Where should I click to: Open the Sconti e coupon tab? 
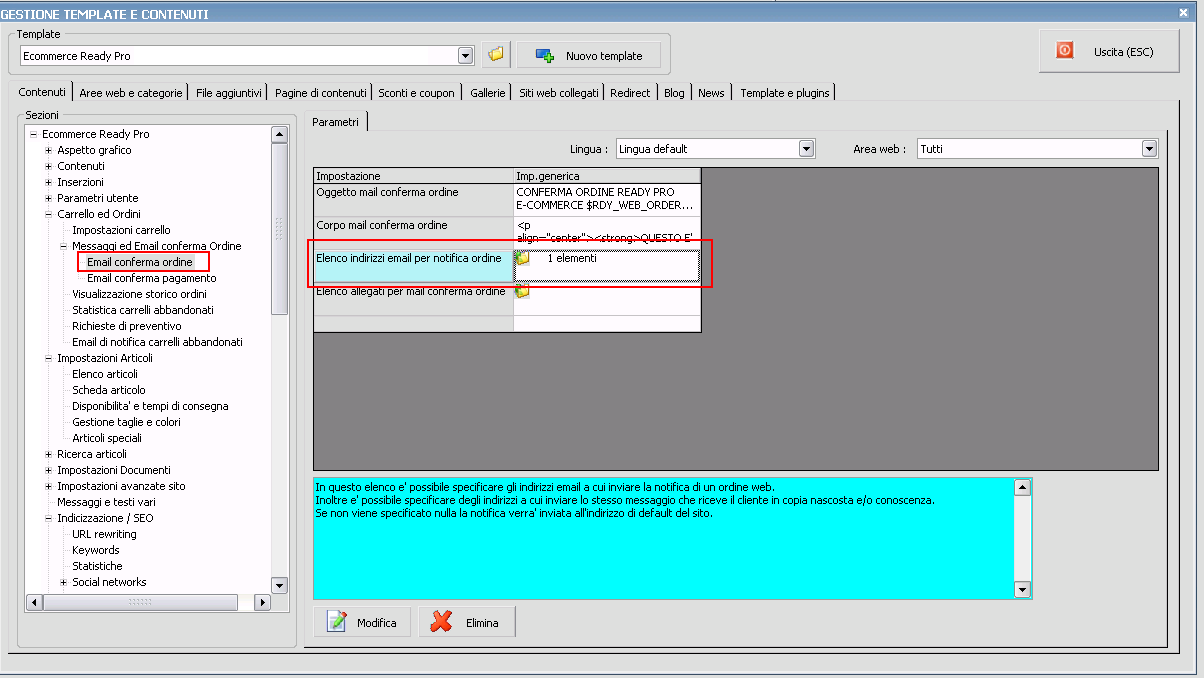click(416, 92)
